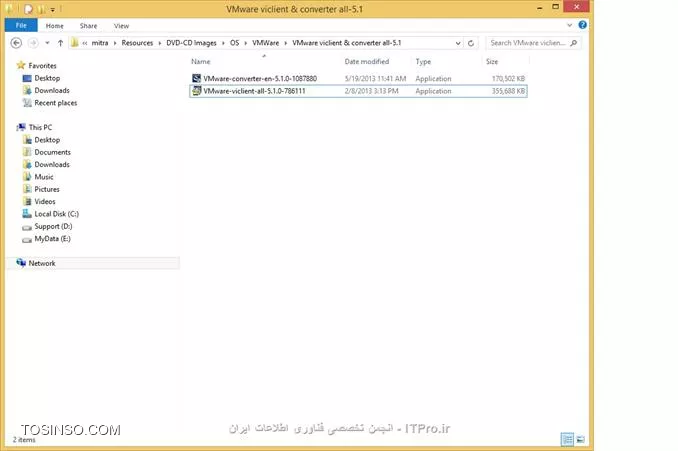
Task: Open the MyData (E:) drive
Action: point(52,239)
